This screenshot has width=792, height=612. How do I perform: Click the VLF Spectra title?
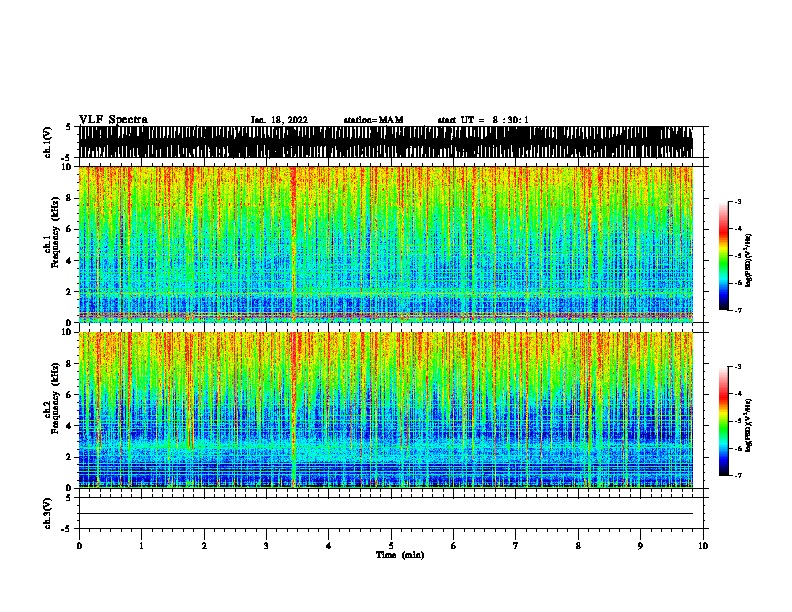coord(113,120)
